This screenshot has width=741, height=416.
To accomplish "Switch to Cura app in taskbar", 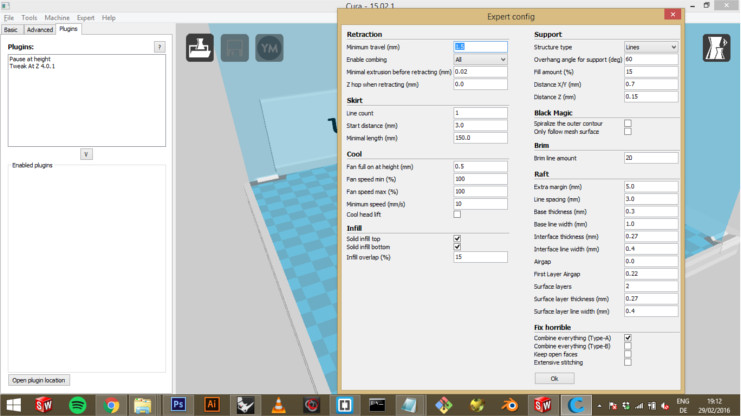I will coord(576,405).
